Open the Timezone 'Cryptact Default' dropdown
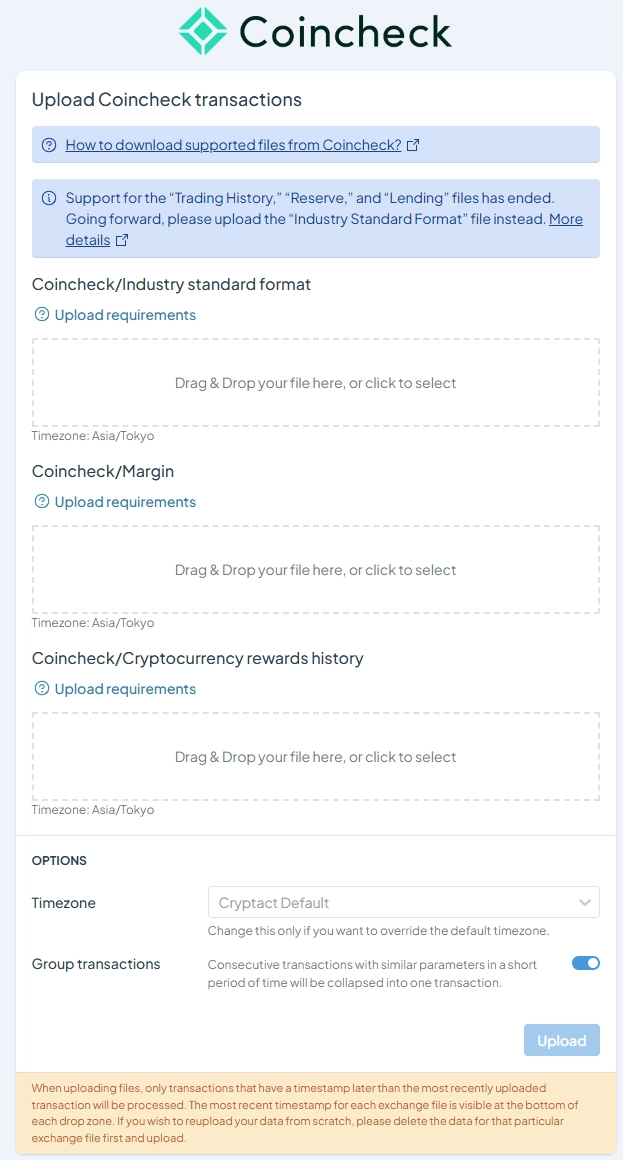Image resolution: width=623 pixels, height=1160 pixels. (x=403, y=903)
